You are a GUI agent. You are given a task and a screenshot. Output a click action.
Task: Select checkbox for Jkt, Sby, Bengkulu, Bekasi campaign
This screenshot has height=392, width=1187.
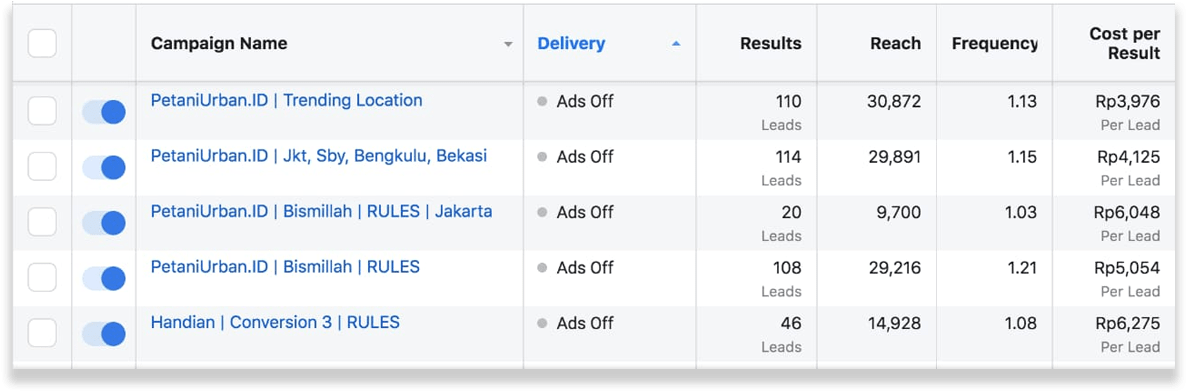click(x=42, y=167)
